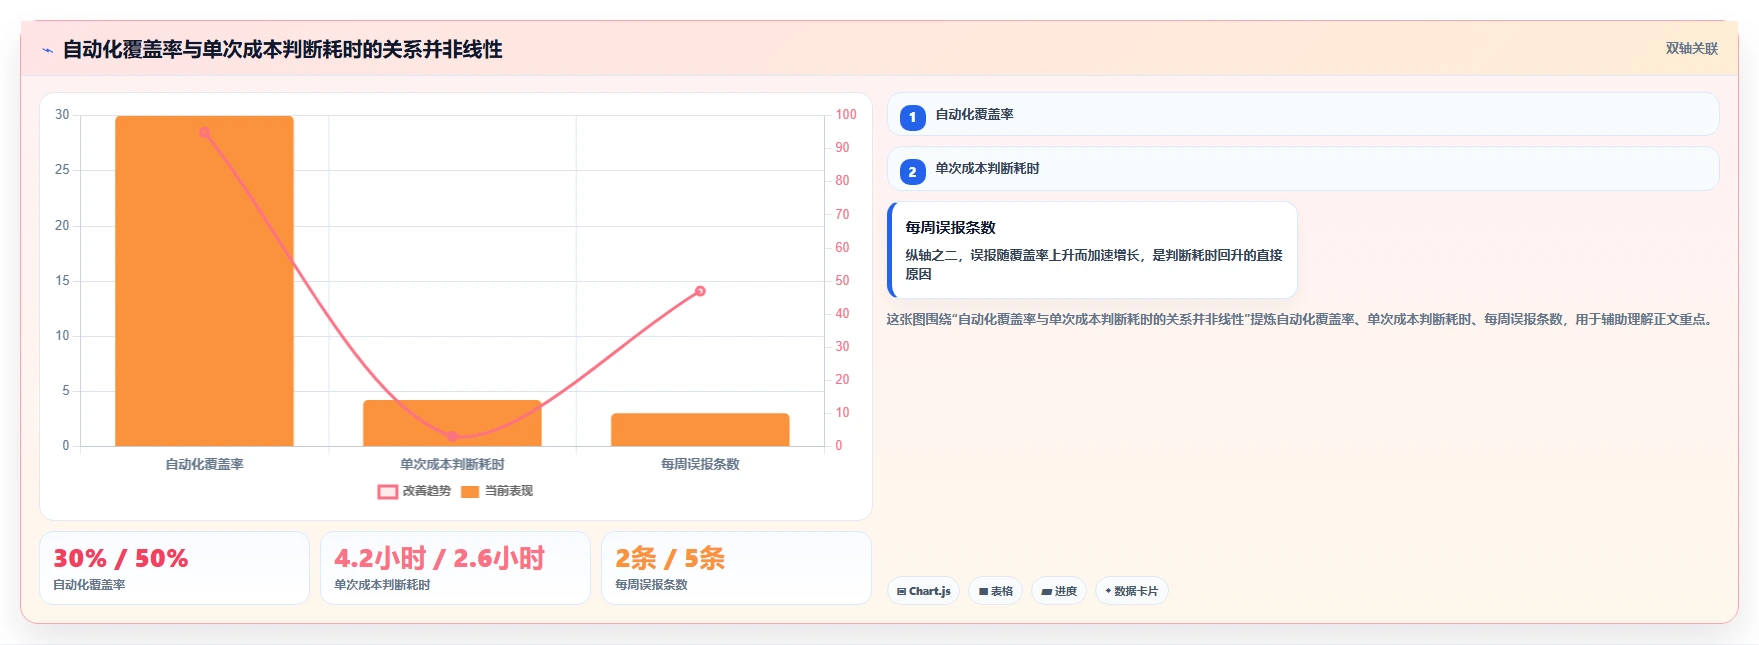Click the caption under the 2条 / 5条 figure
Viewport: 1759px width, 645px height.
651,585
